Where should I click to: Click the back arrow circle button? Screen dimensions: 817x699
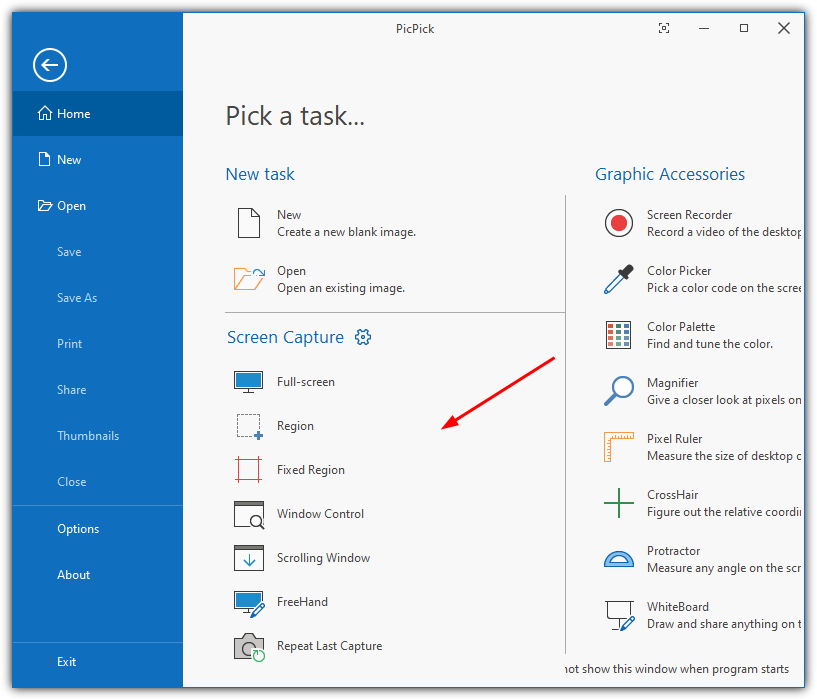pyautogui.click(x=50, y=65)
